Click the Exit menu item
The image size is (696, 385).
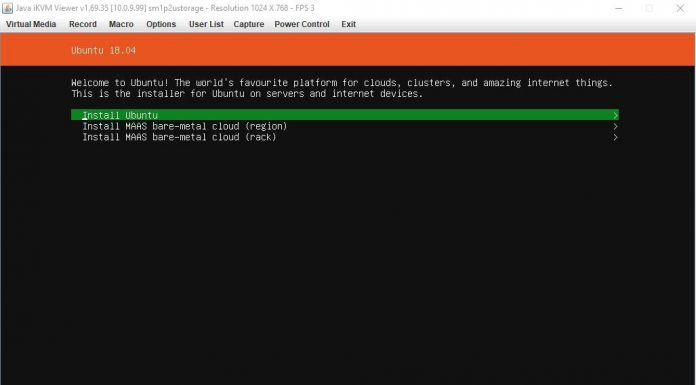348,24
